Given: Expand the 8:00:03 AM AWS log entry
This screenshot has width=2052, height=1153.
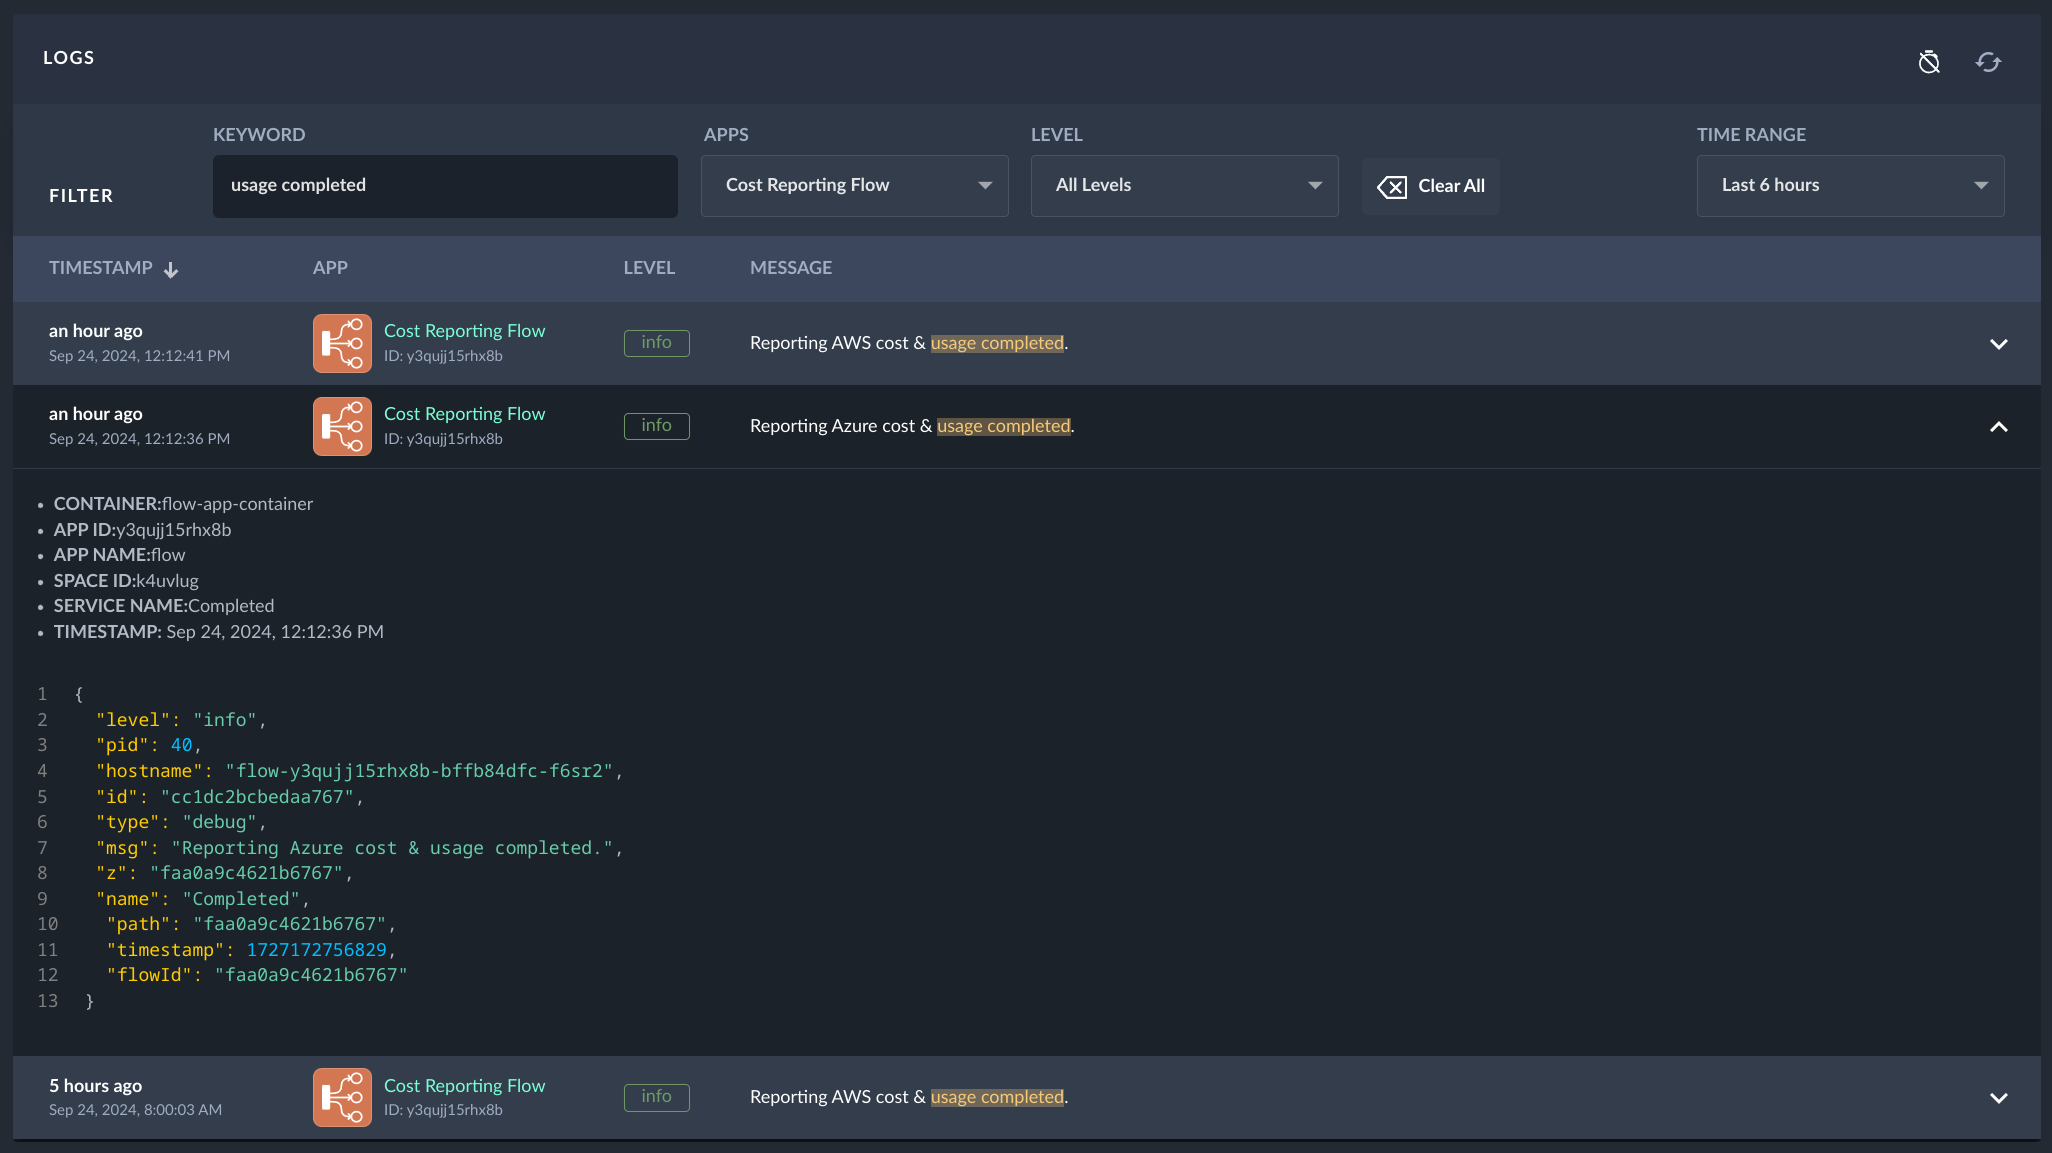Looking at the screenshot, I should tap(1998, 1098).
